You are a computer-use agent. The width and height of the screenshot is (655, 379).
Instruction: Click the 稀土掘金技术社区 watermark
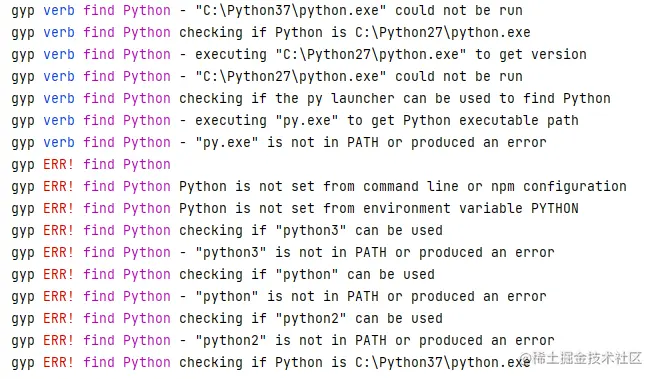pyautogui.click(x=581, y=358)
